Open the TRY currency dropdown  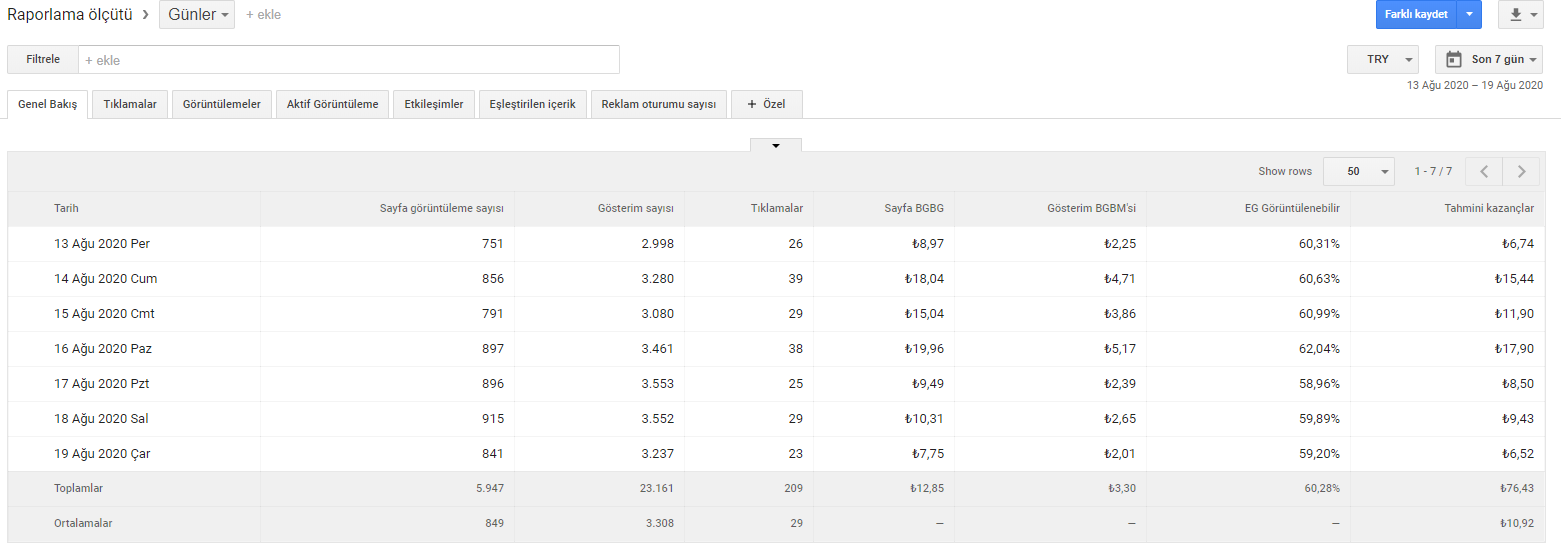tap(1383, 59)
